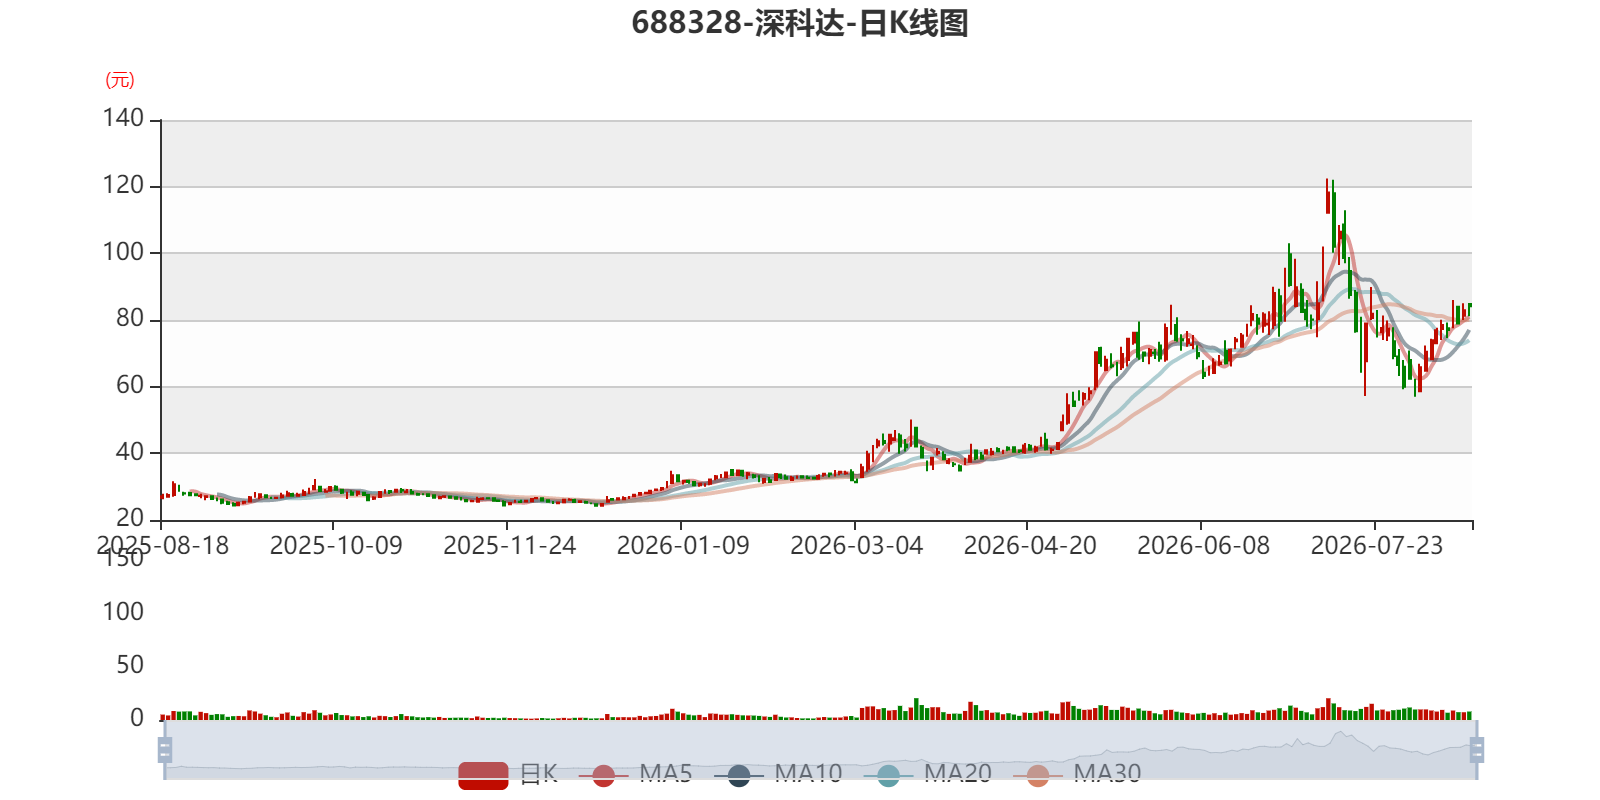1600x800 pixels.
Task: Click the 50 volume axis label
Action: (x=130, y=665)
